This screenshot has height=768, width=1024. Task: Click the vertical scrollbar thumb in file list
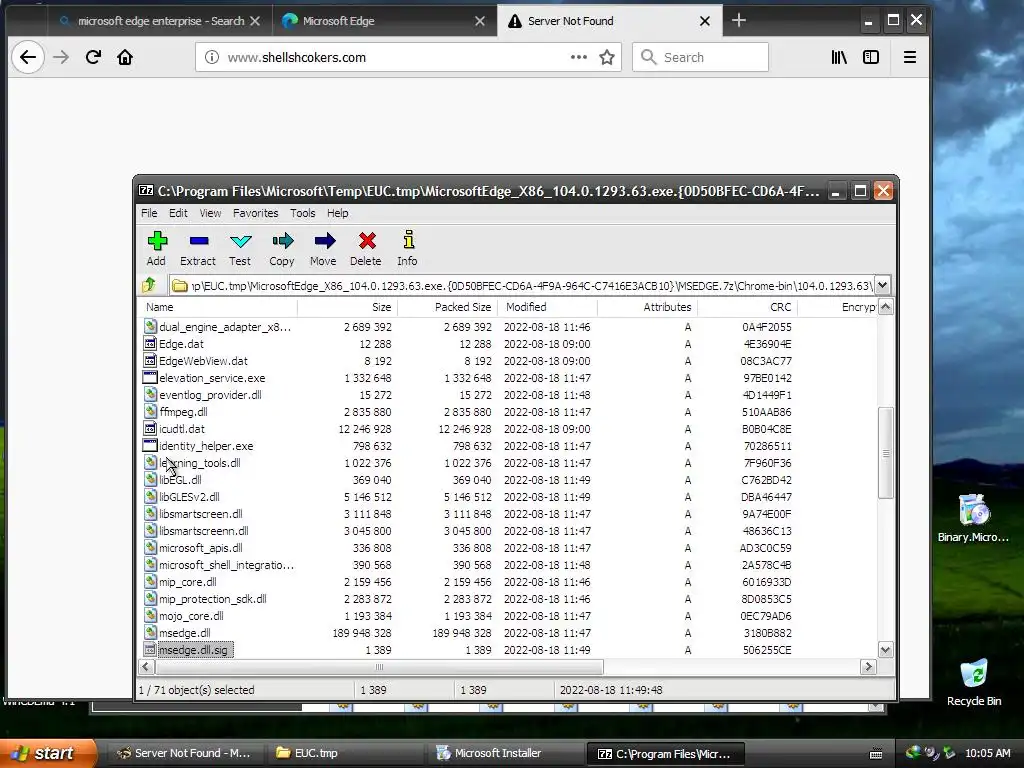[x=886, y=453]
